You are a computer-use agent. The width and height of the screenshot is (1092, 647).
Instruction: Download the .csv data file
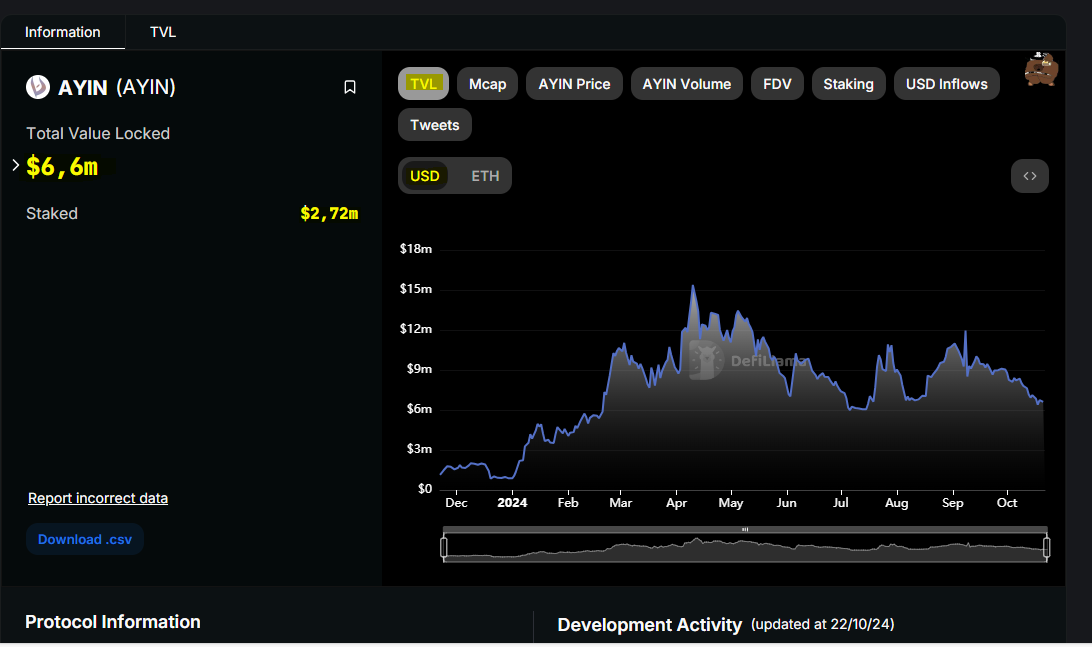click(x=85, y=539)
